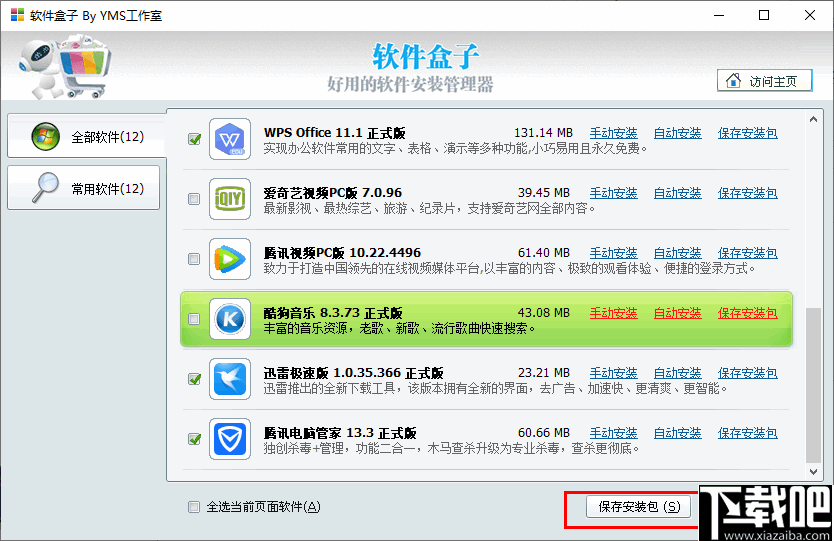Screen dimensions: 834x541
Task: Click 手动安装 for 腾讯视频PC版
Action: 613,253
